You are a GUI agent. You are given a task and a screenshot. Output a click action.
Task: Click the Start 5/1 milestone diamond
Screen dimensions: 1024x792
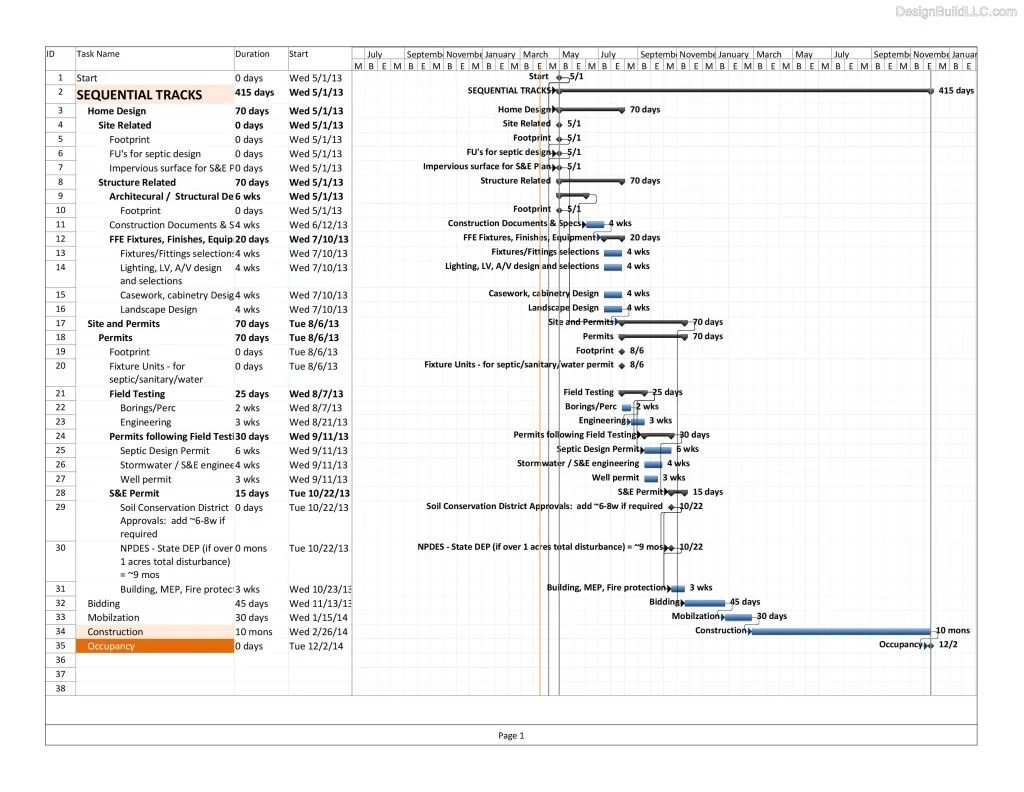559,77
